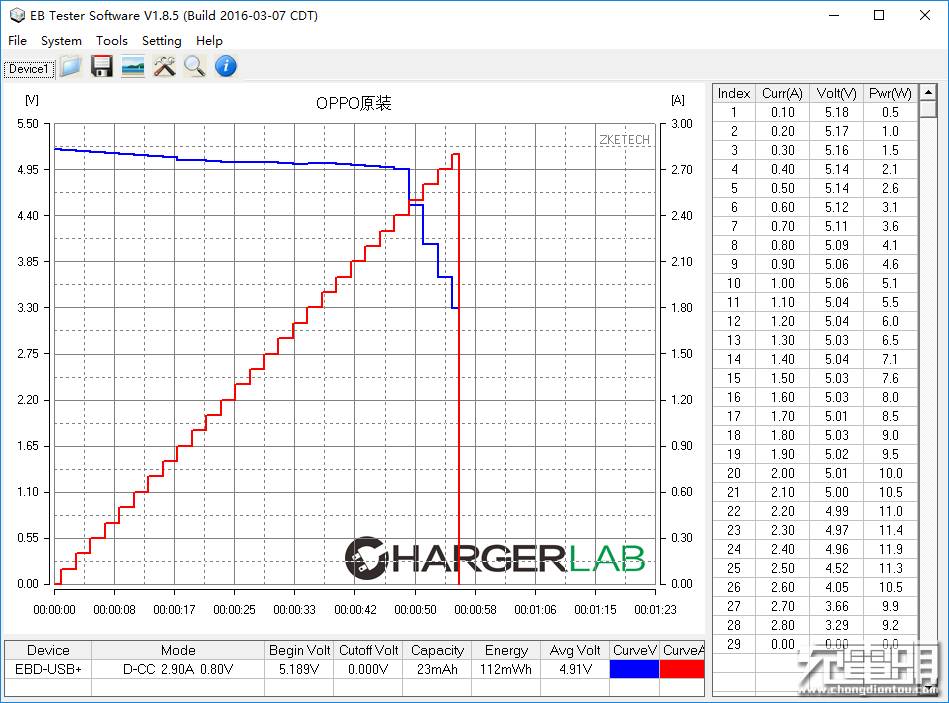The image size is (949, 703).
Task: Open the File menu
Action: coord(17,41)
